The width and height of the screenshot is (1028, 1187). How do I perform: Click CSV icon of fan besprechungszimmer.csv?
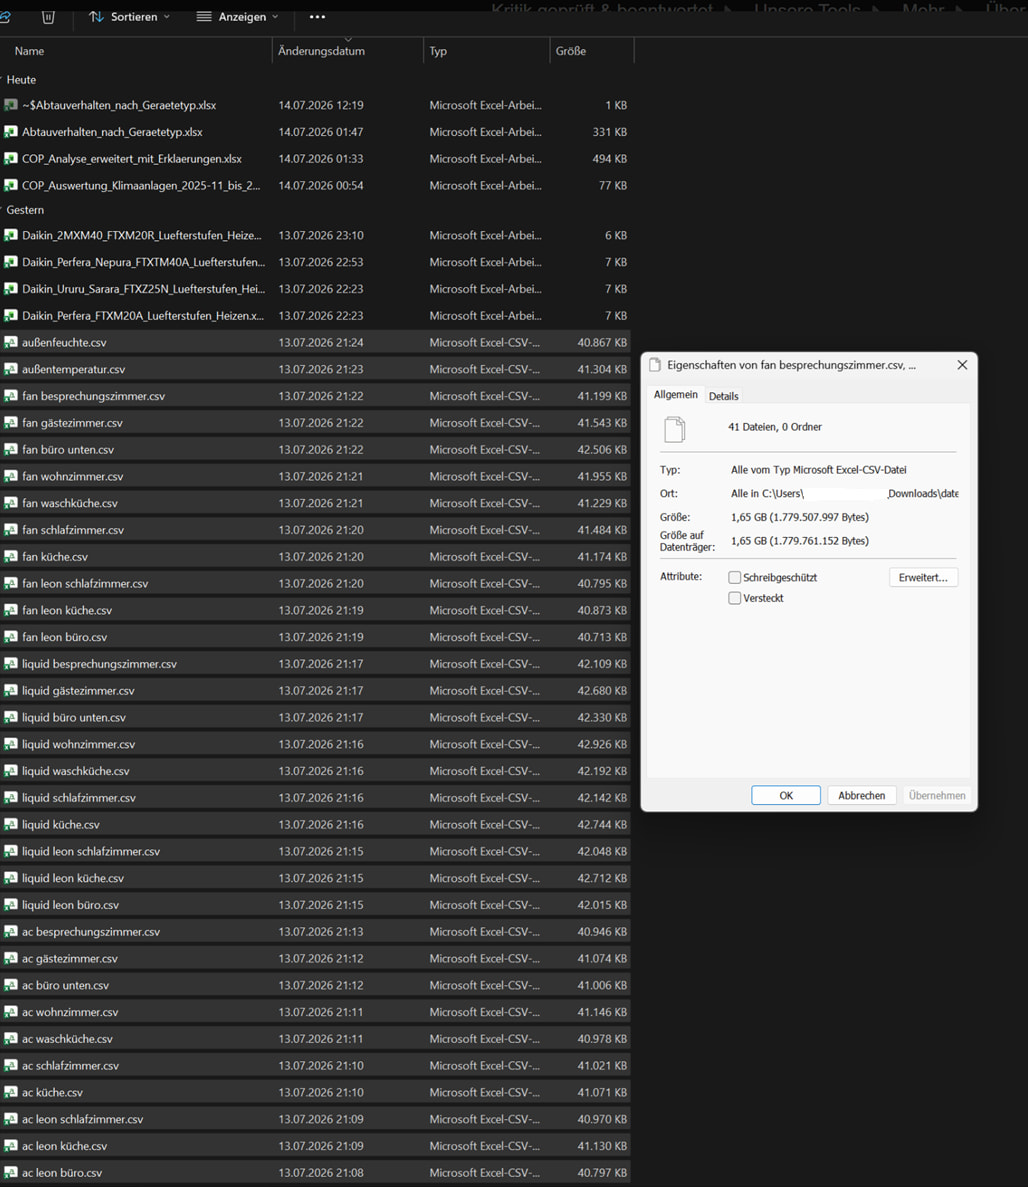click(11, 396)
